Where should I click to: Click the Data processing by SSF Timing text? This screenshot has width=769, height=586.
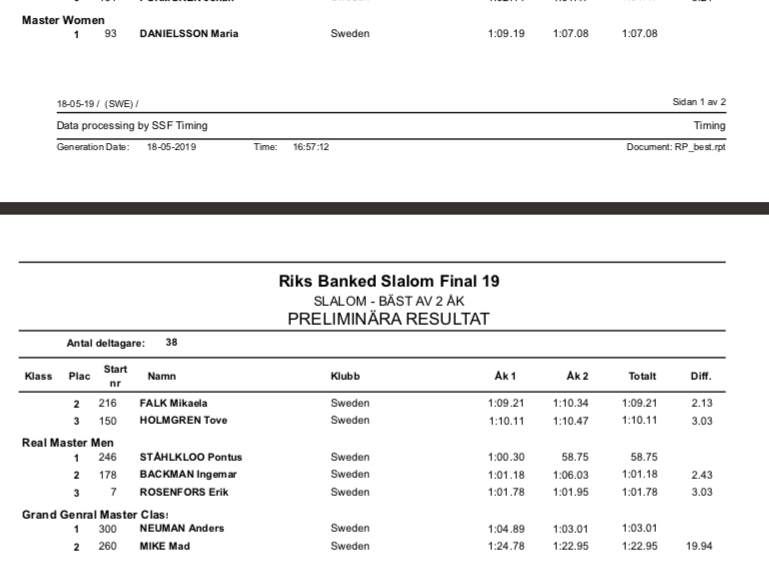pos(132,126)
